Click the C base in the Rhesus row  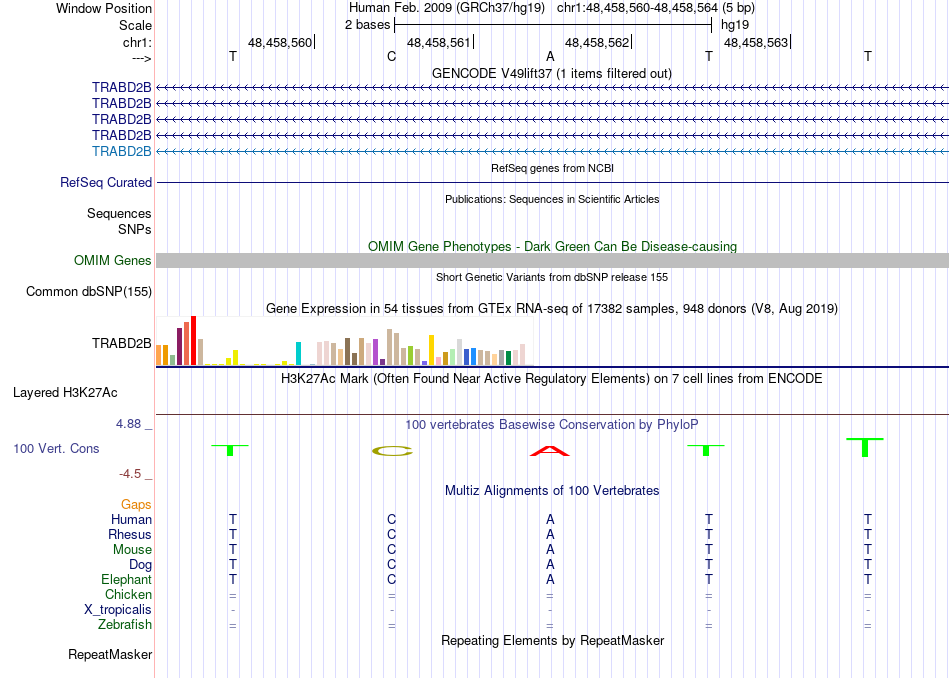(x=391, y=534)
